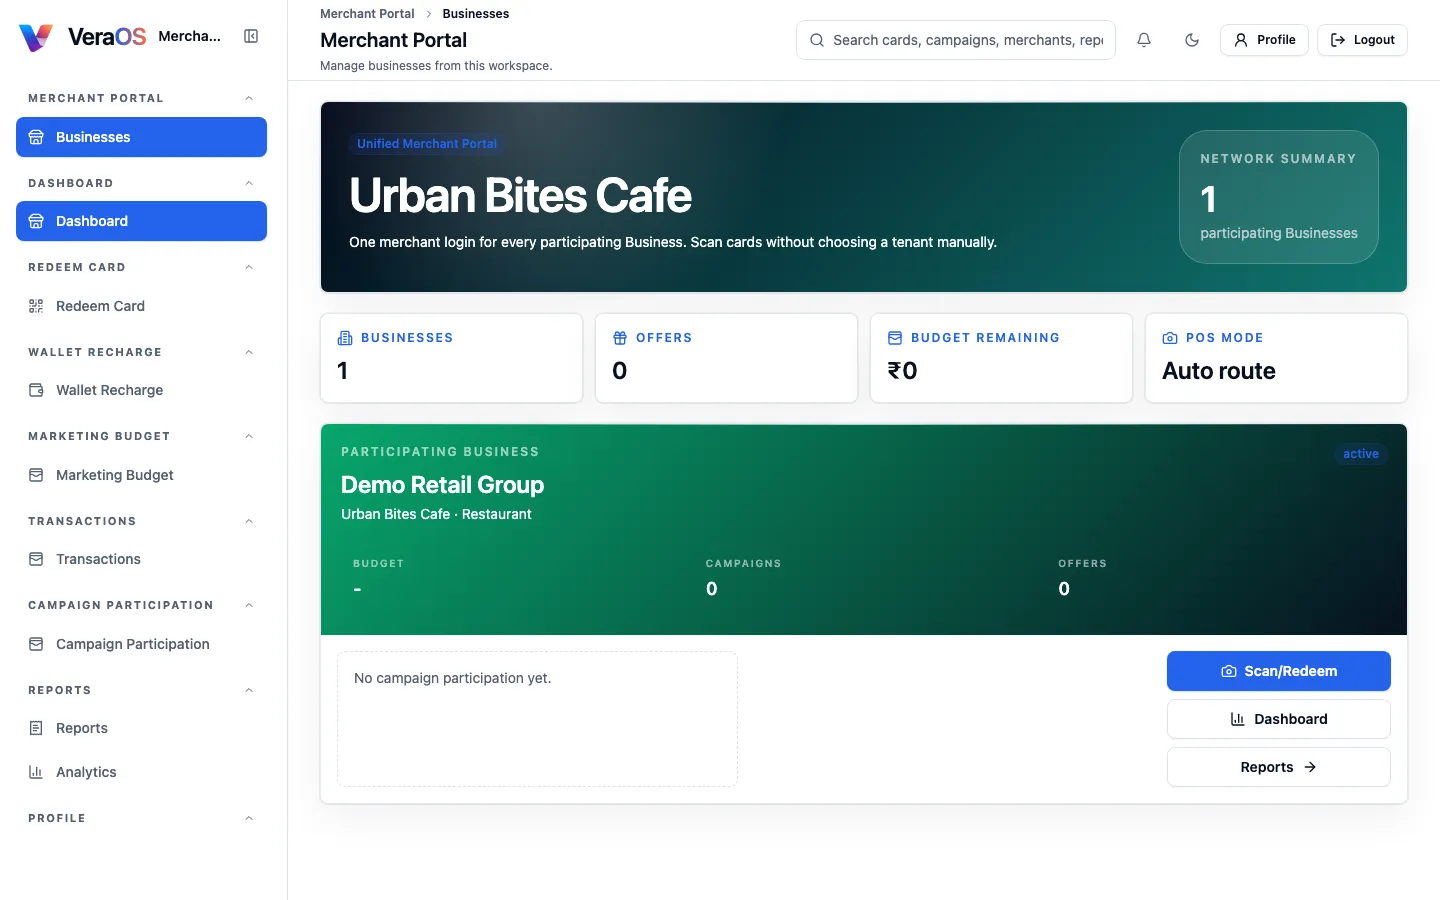Image resolution: width=1440 pixels, height=900 pixels.
Task: Click the Logout exit icon
Action: [x=1338, y=40]
